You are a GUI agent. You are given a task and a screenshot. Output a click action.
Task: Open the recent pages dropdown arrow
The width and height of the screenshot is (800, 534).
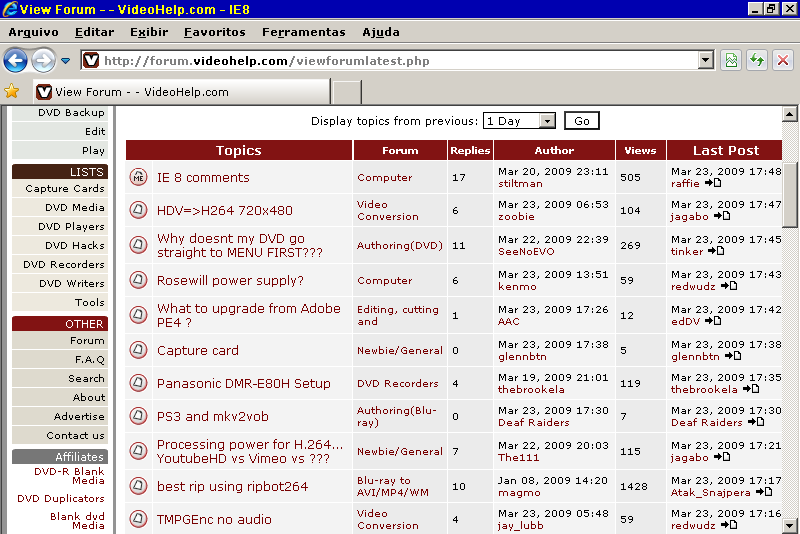point(65,61)
